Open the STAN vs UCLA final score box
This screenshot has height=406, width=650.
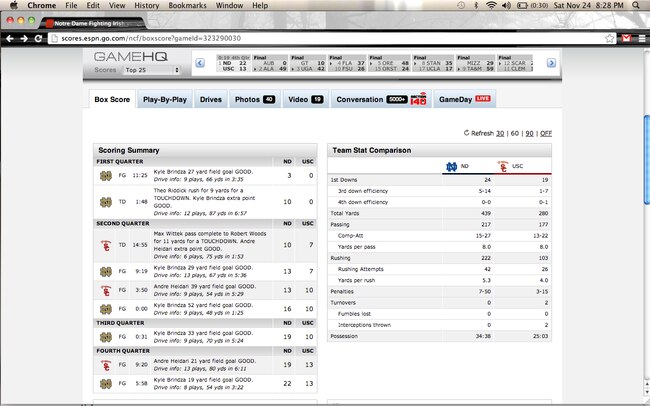pyautogui.click(x=432, y=63)
